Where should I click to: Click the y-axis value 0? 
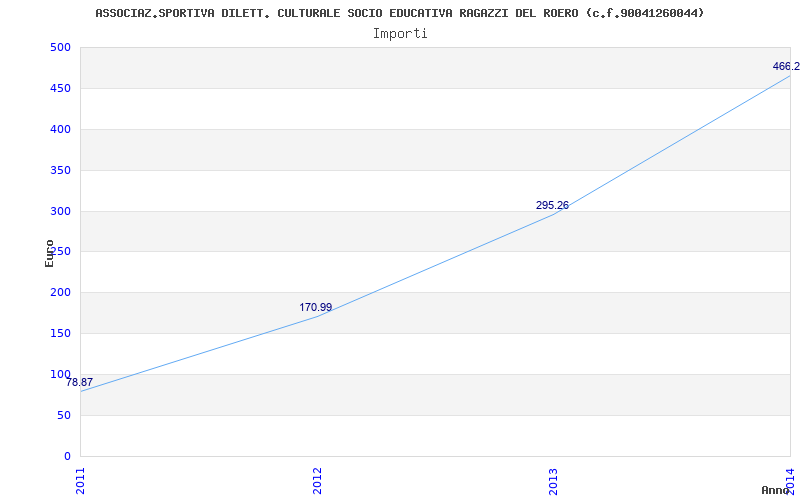pos(67,456)
